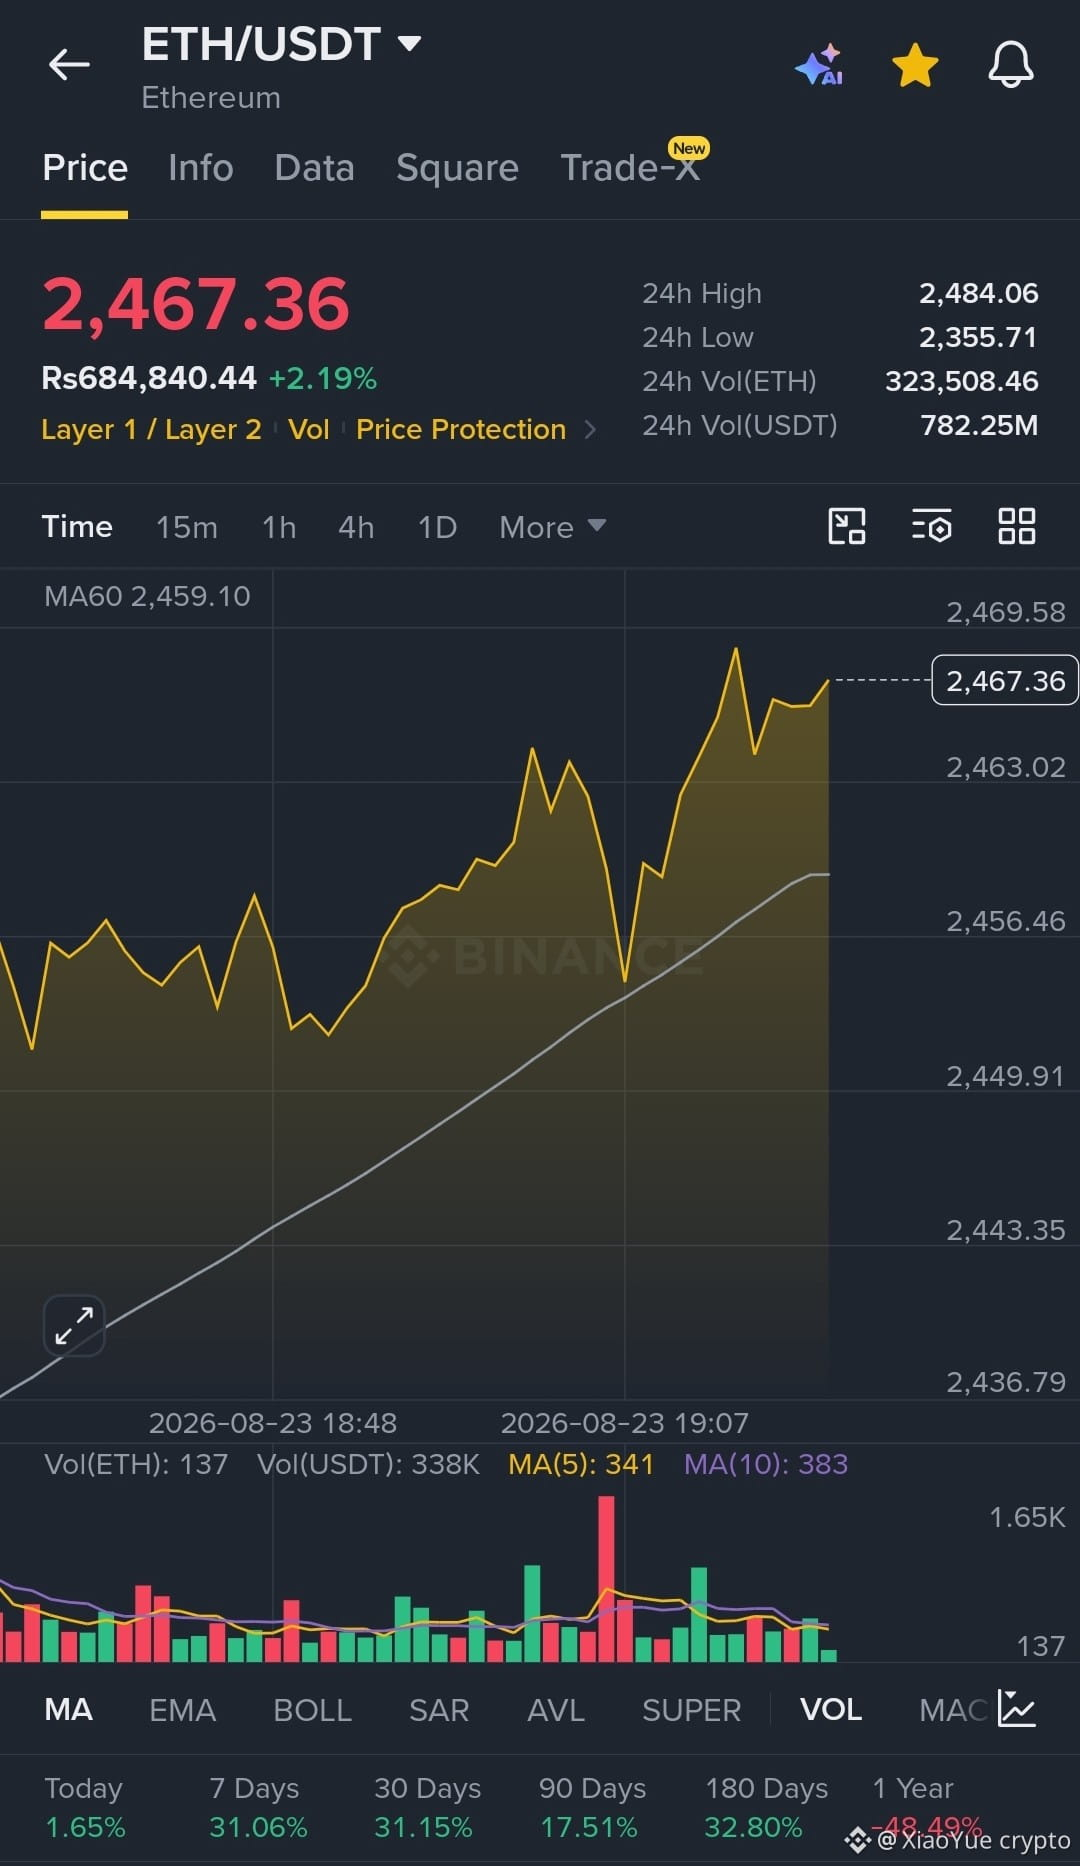Select the 4h interval
The height and width of the screenshot is (1866, 1080).
(356, 527)
